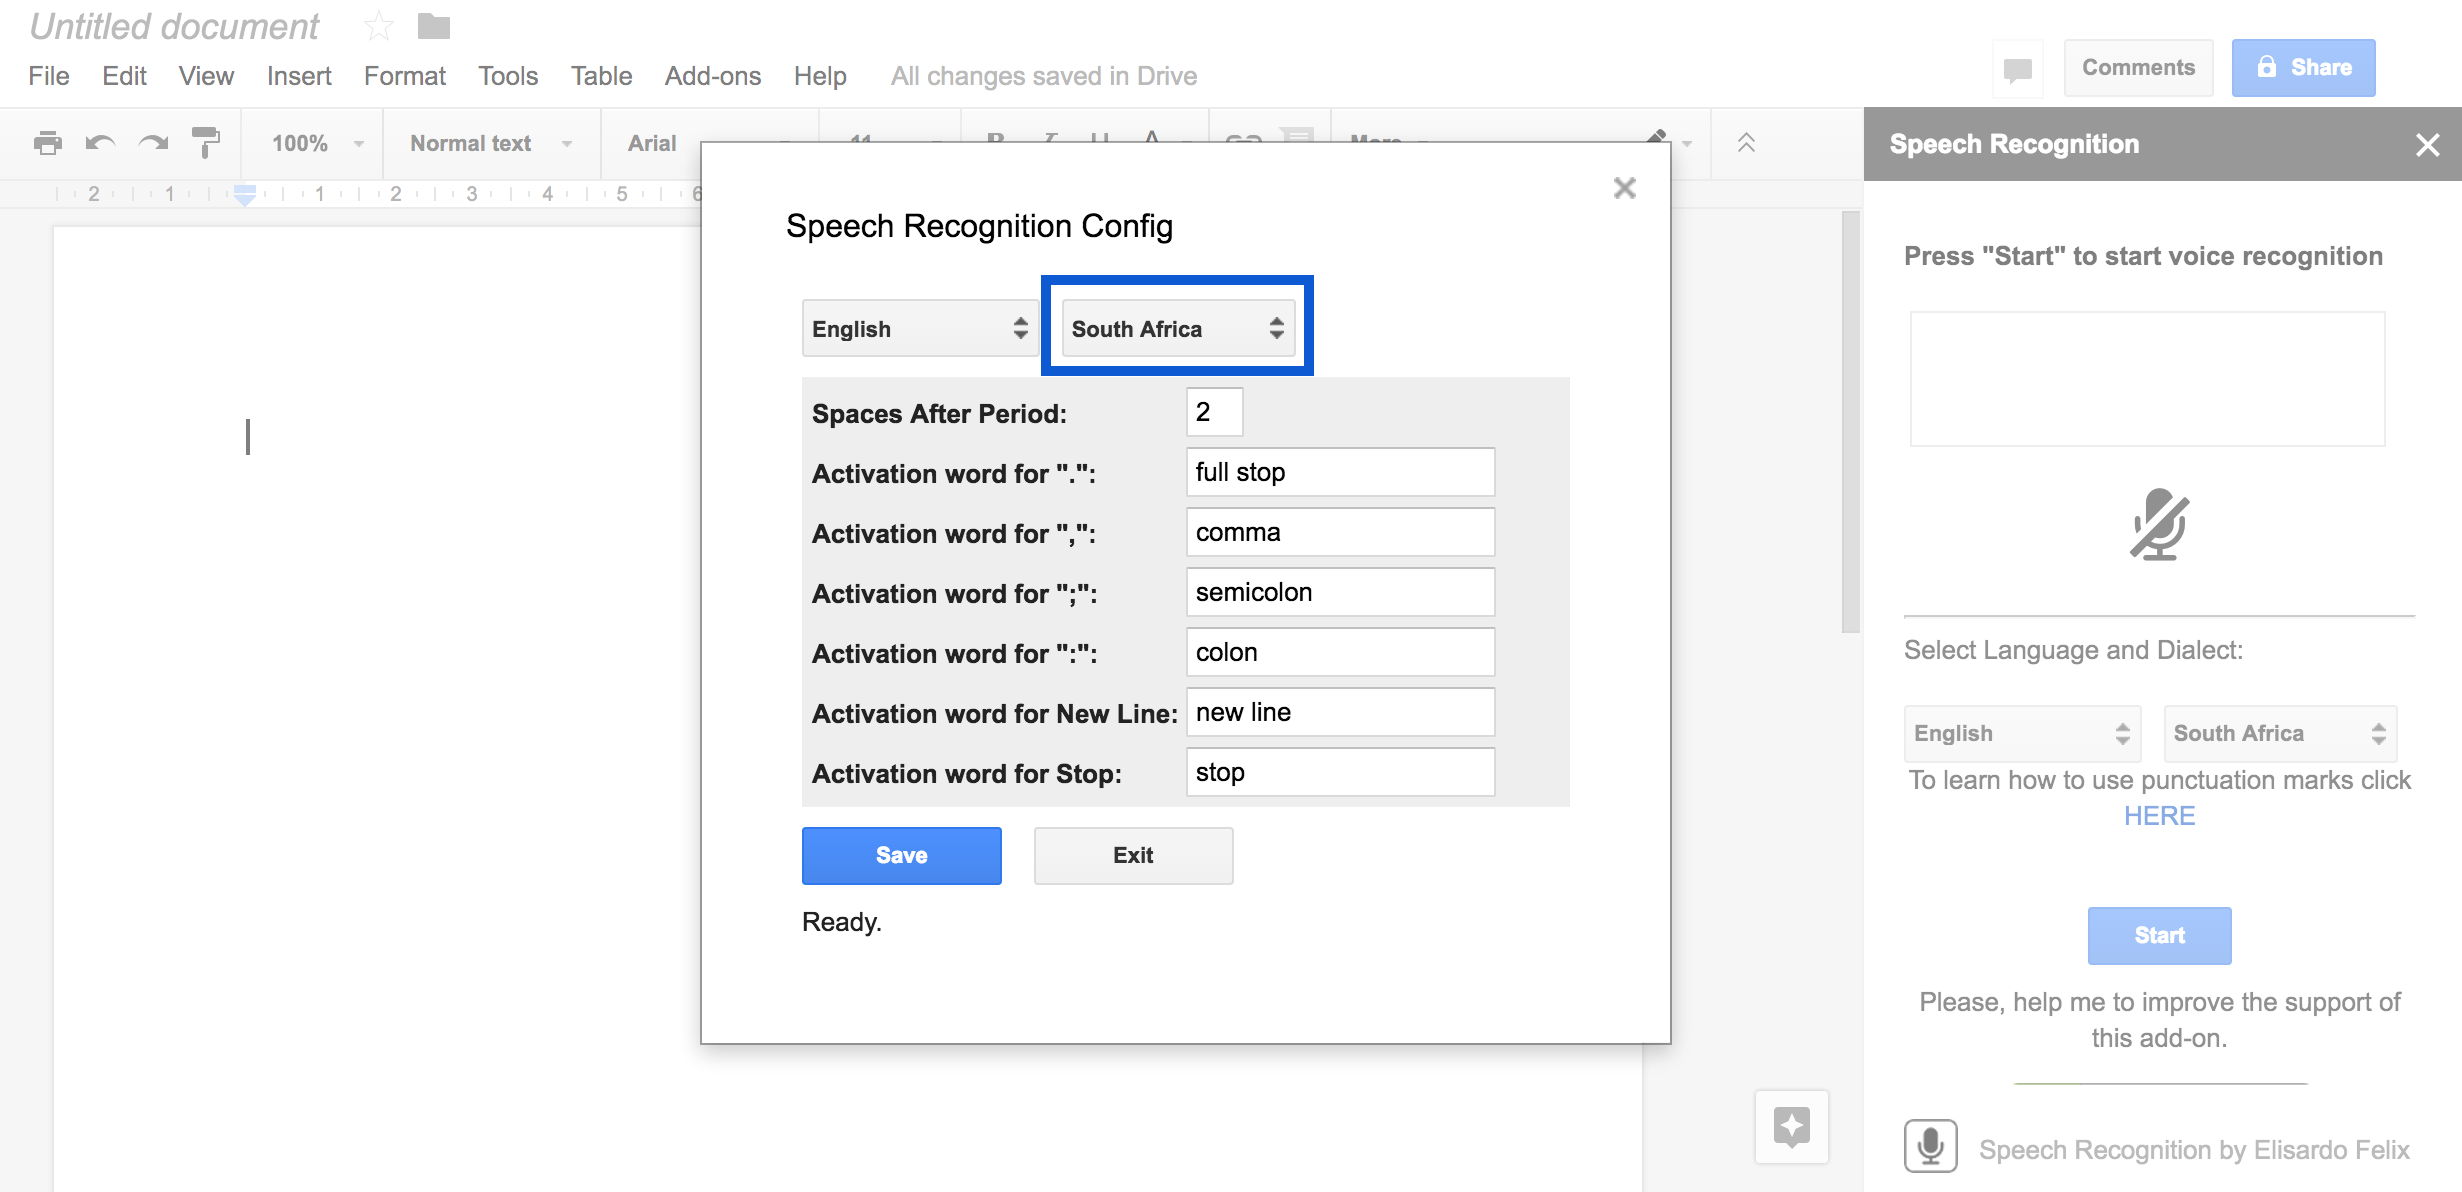Screen dimensions: 2462x1192
Task: Open the Format menu
Action: [x=404, y=76]
